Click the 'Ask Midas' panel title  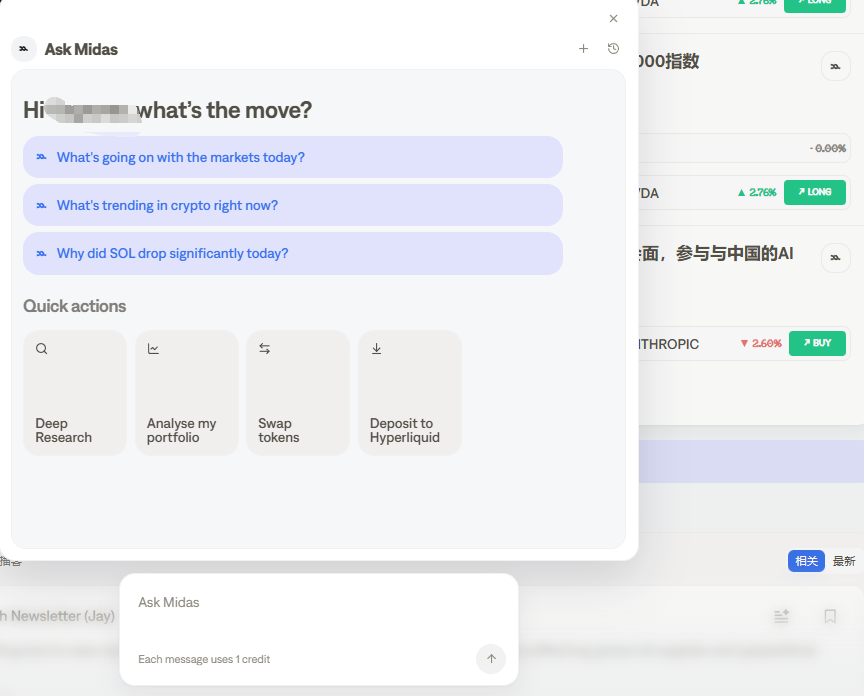(81, 50)
